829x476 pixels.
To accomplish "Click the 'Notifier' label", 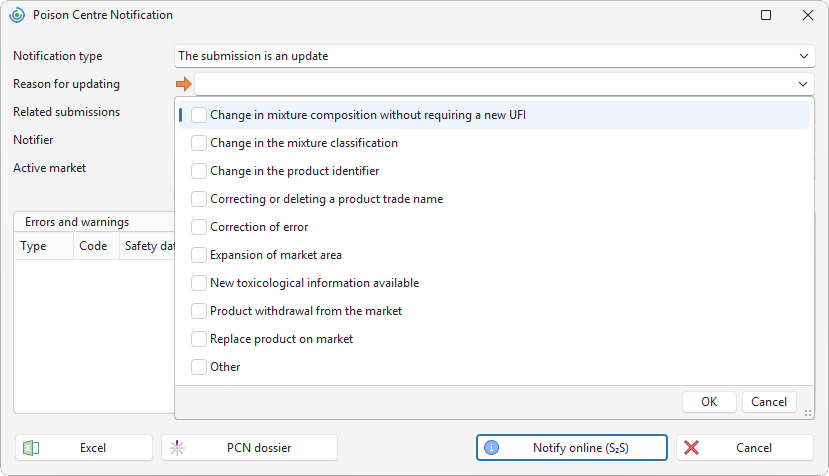I will tap(33, 140).
